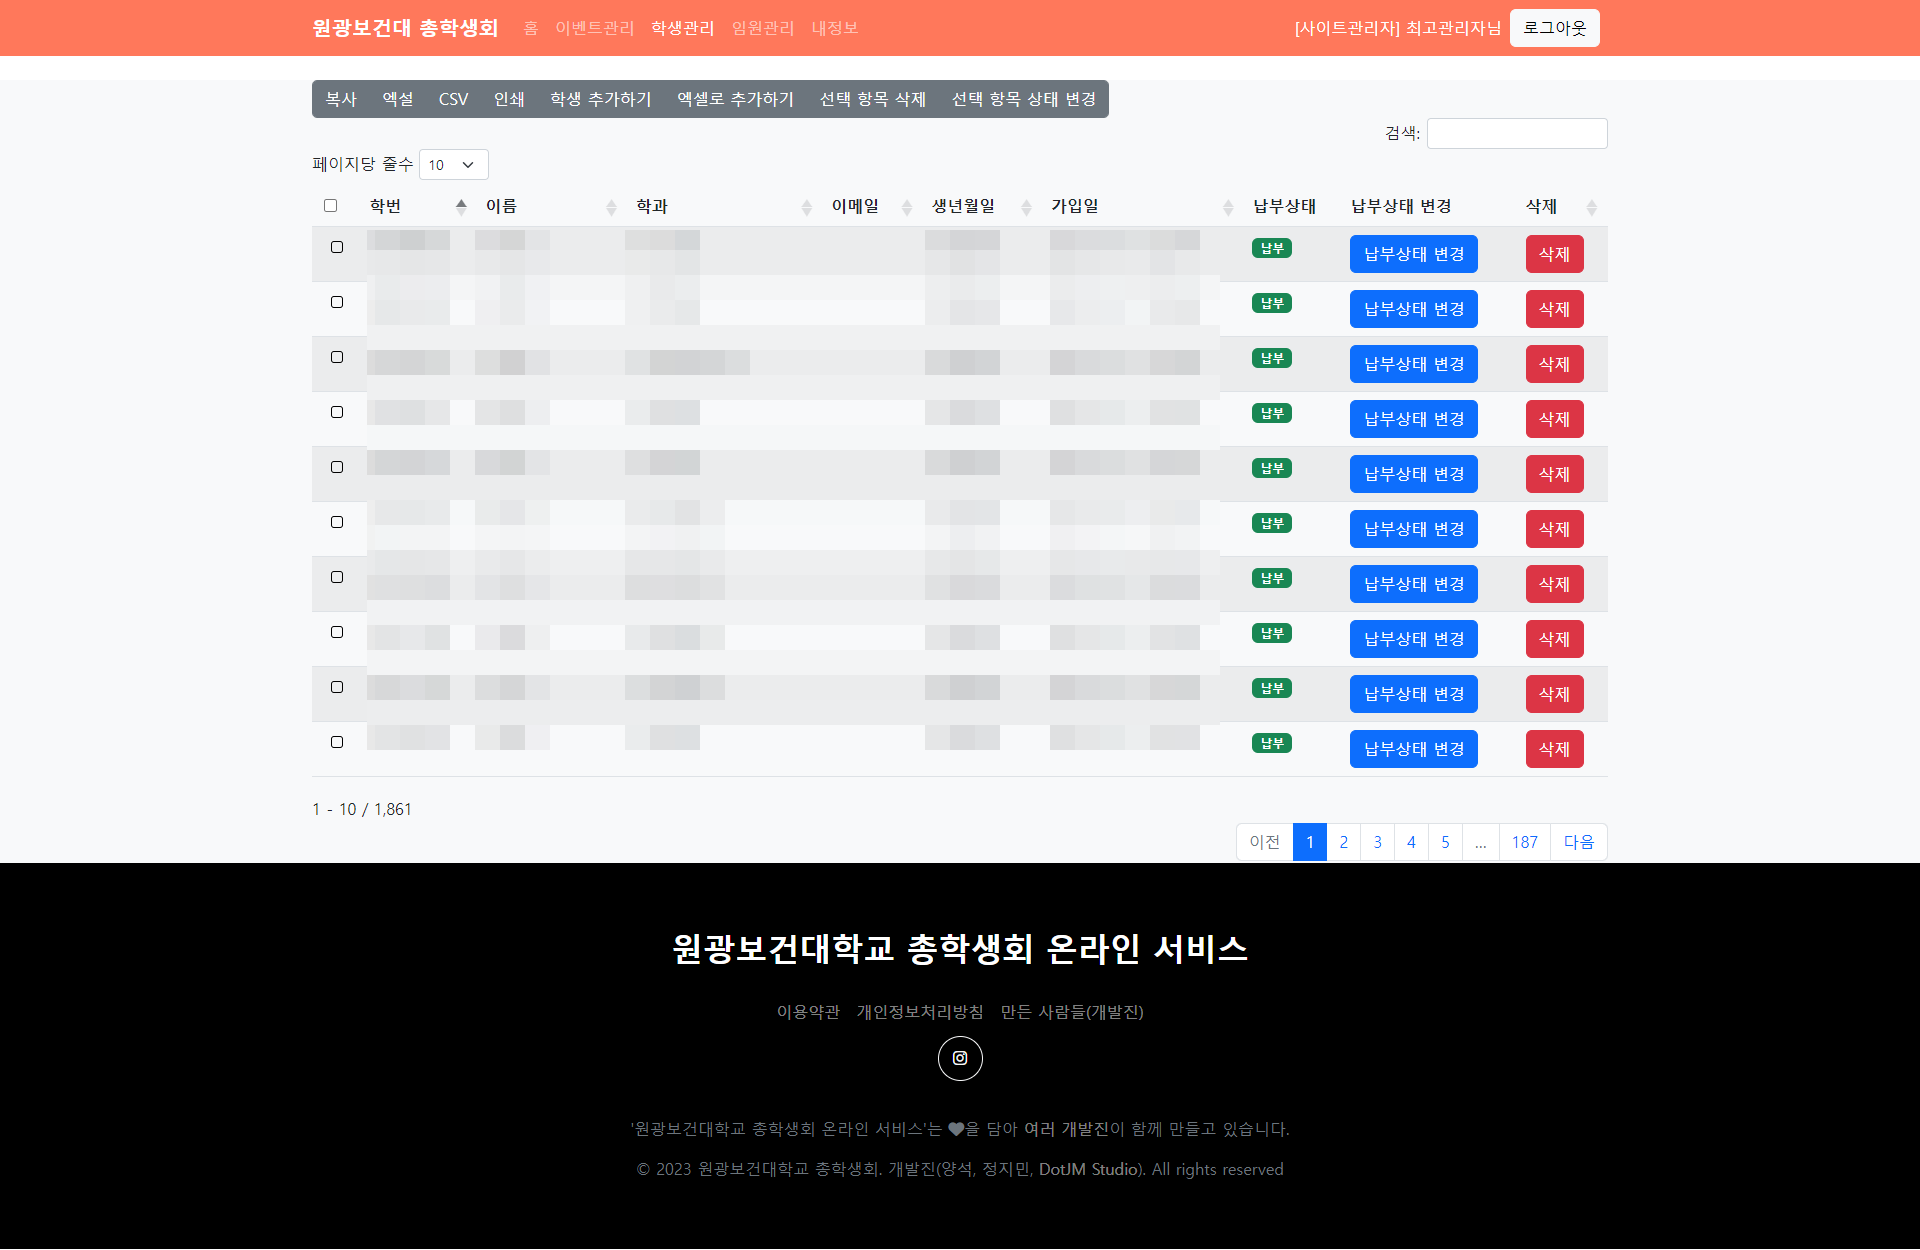The image size is (1920, 1250).
Task: Click the sort arrows on the 삭제 header
Action: click(1591, 207)
